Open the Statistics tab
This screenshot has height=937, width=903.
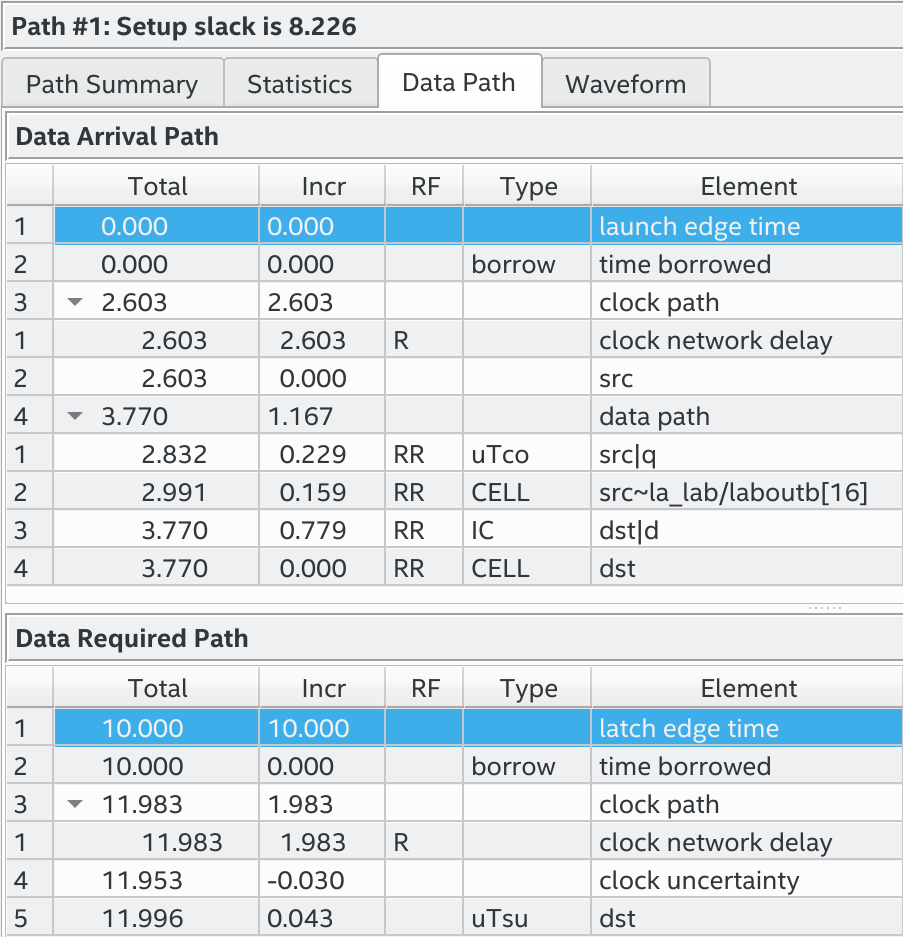point(299,84)
